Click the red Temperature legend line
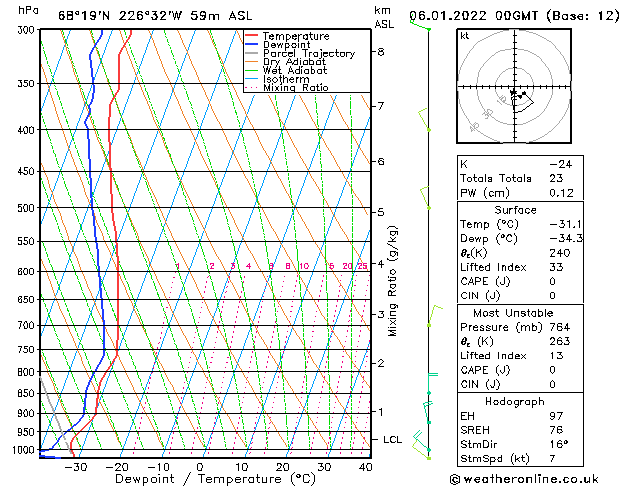 251,36
